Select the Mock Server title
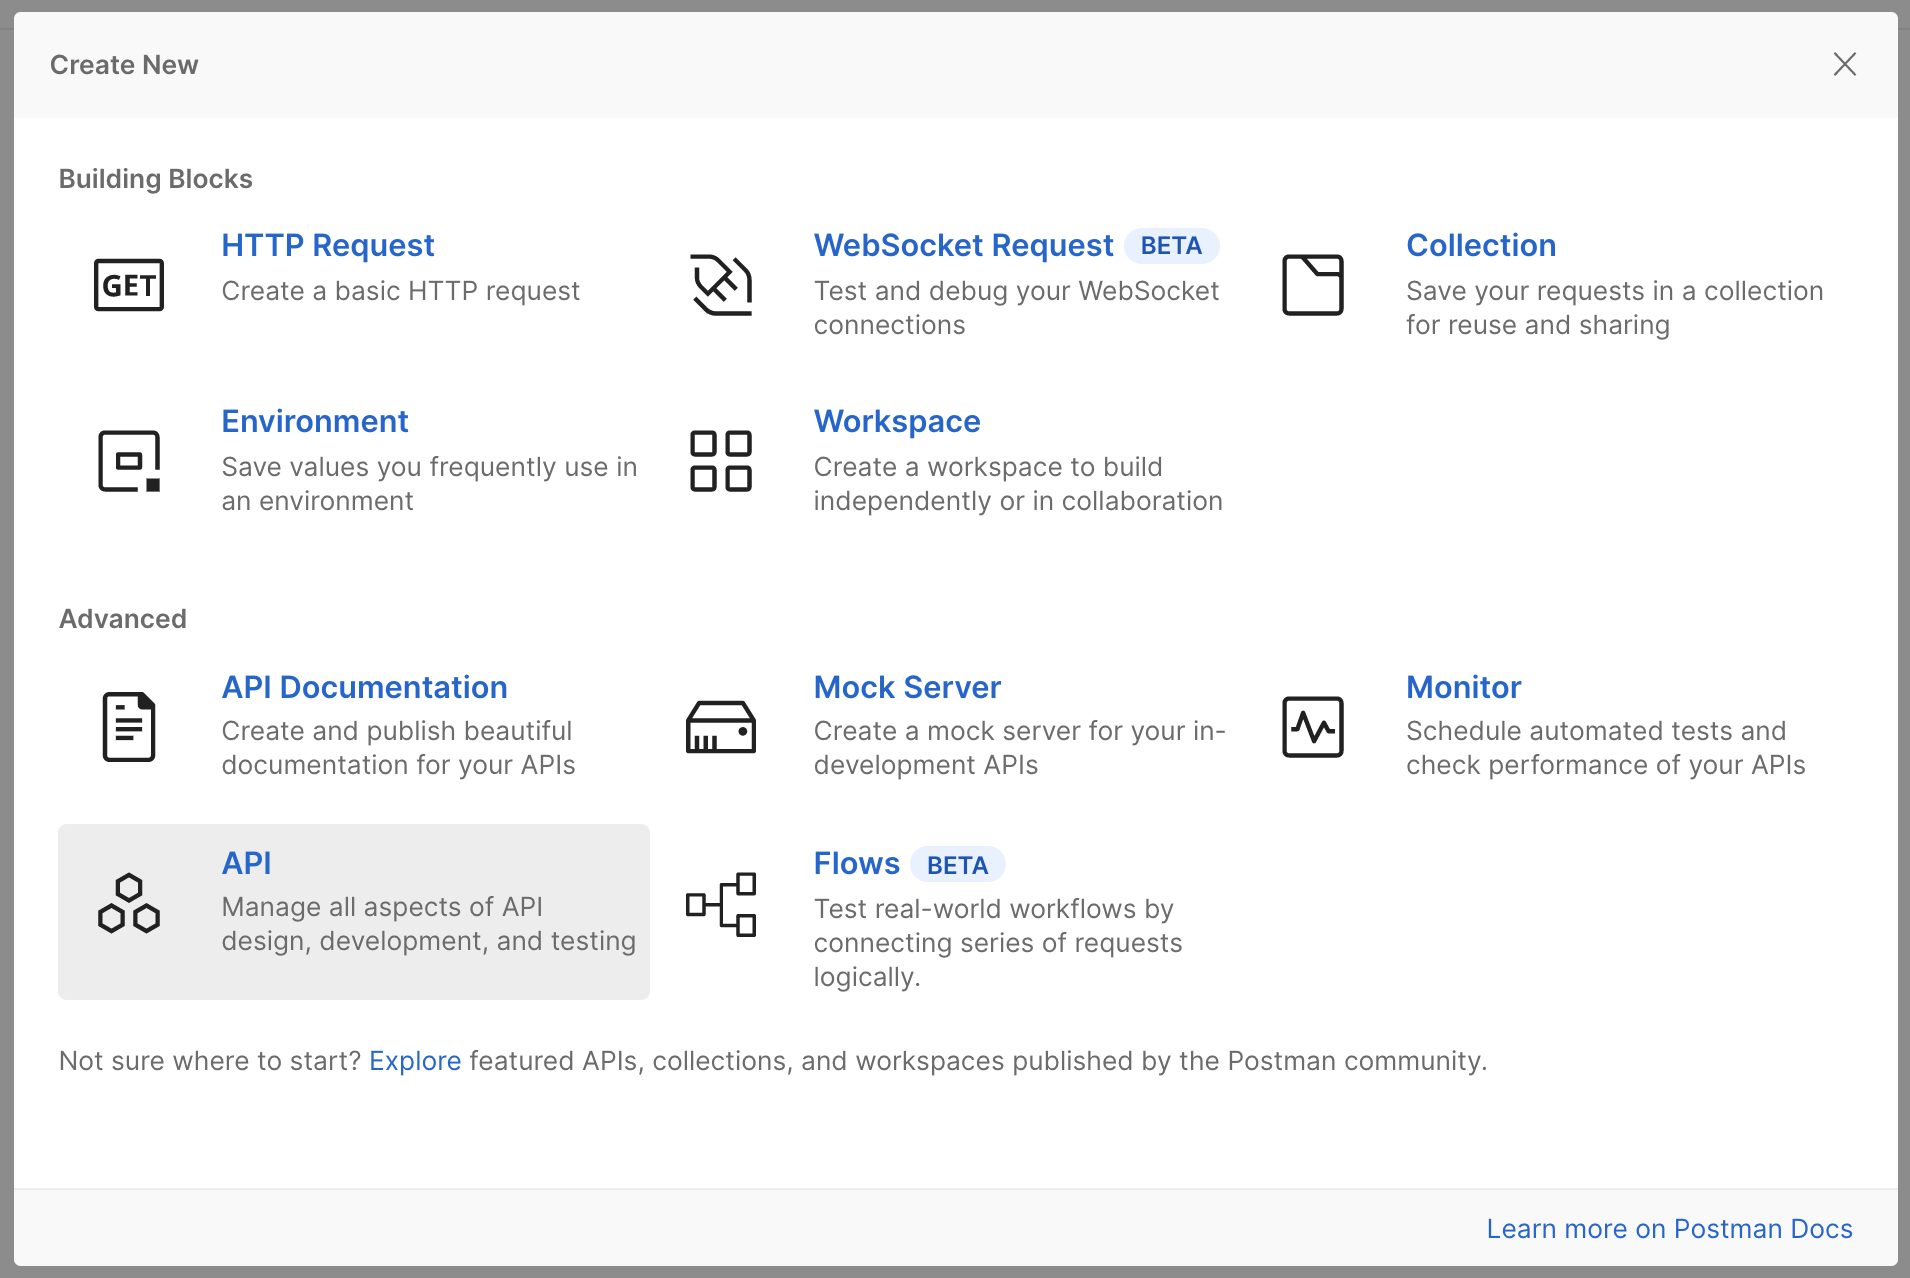 (907, 687)
